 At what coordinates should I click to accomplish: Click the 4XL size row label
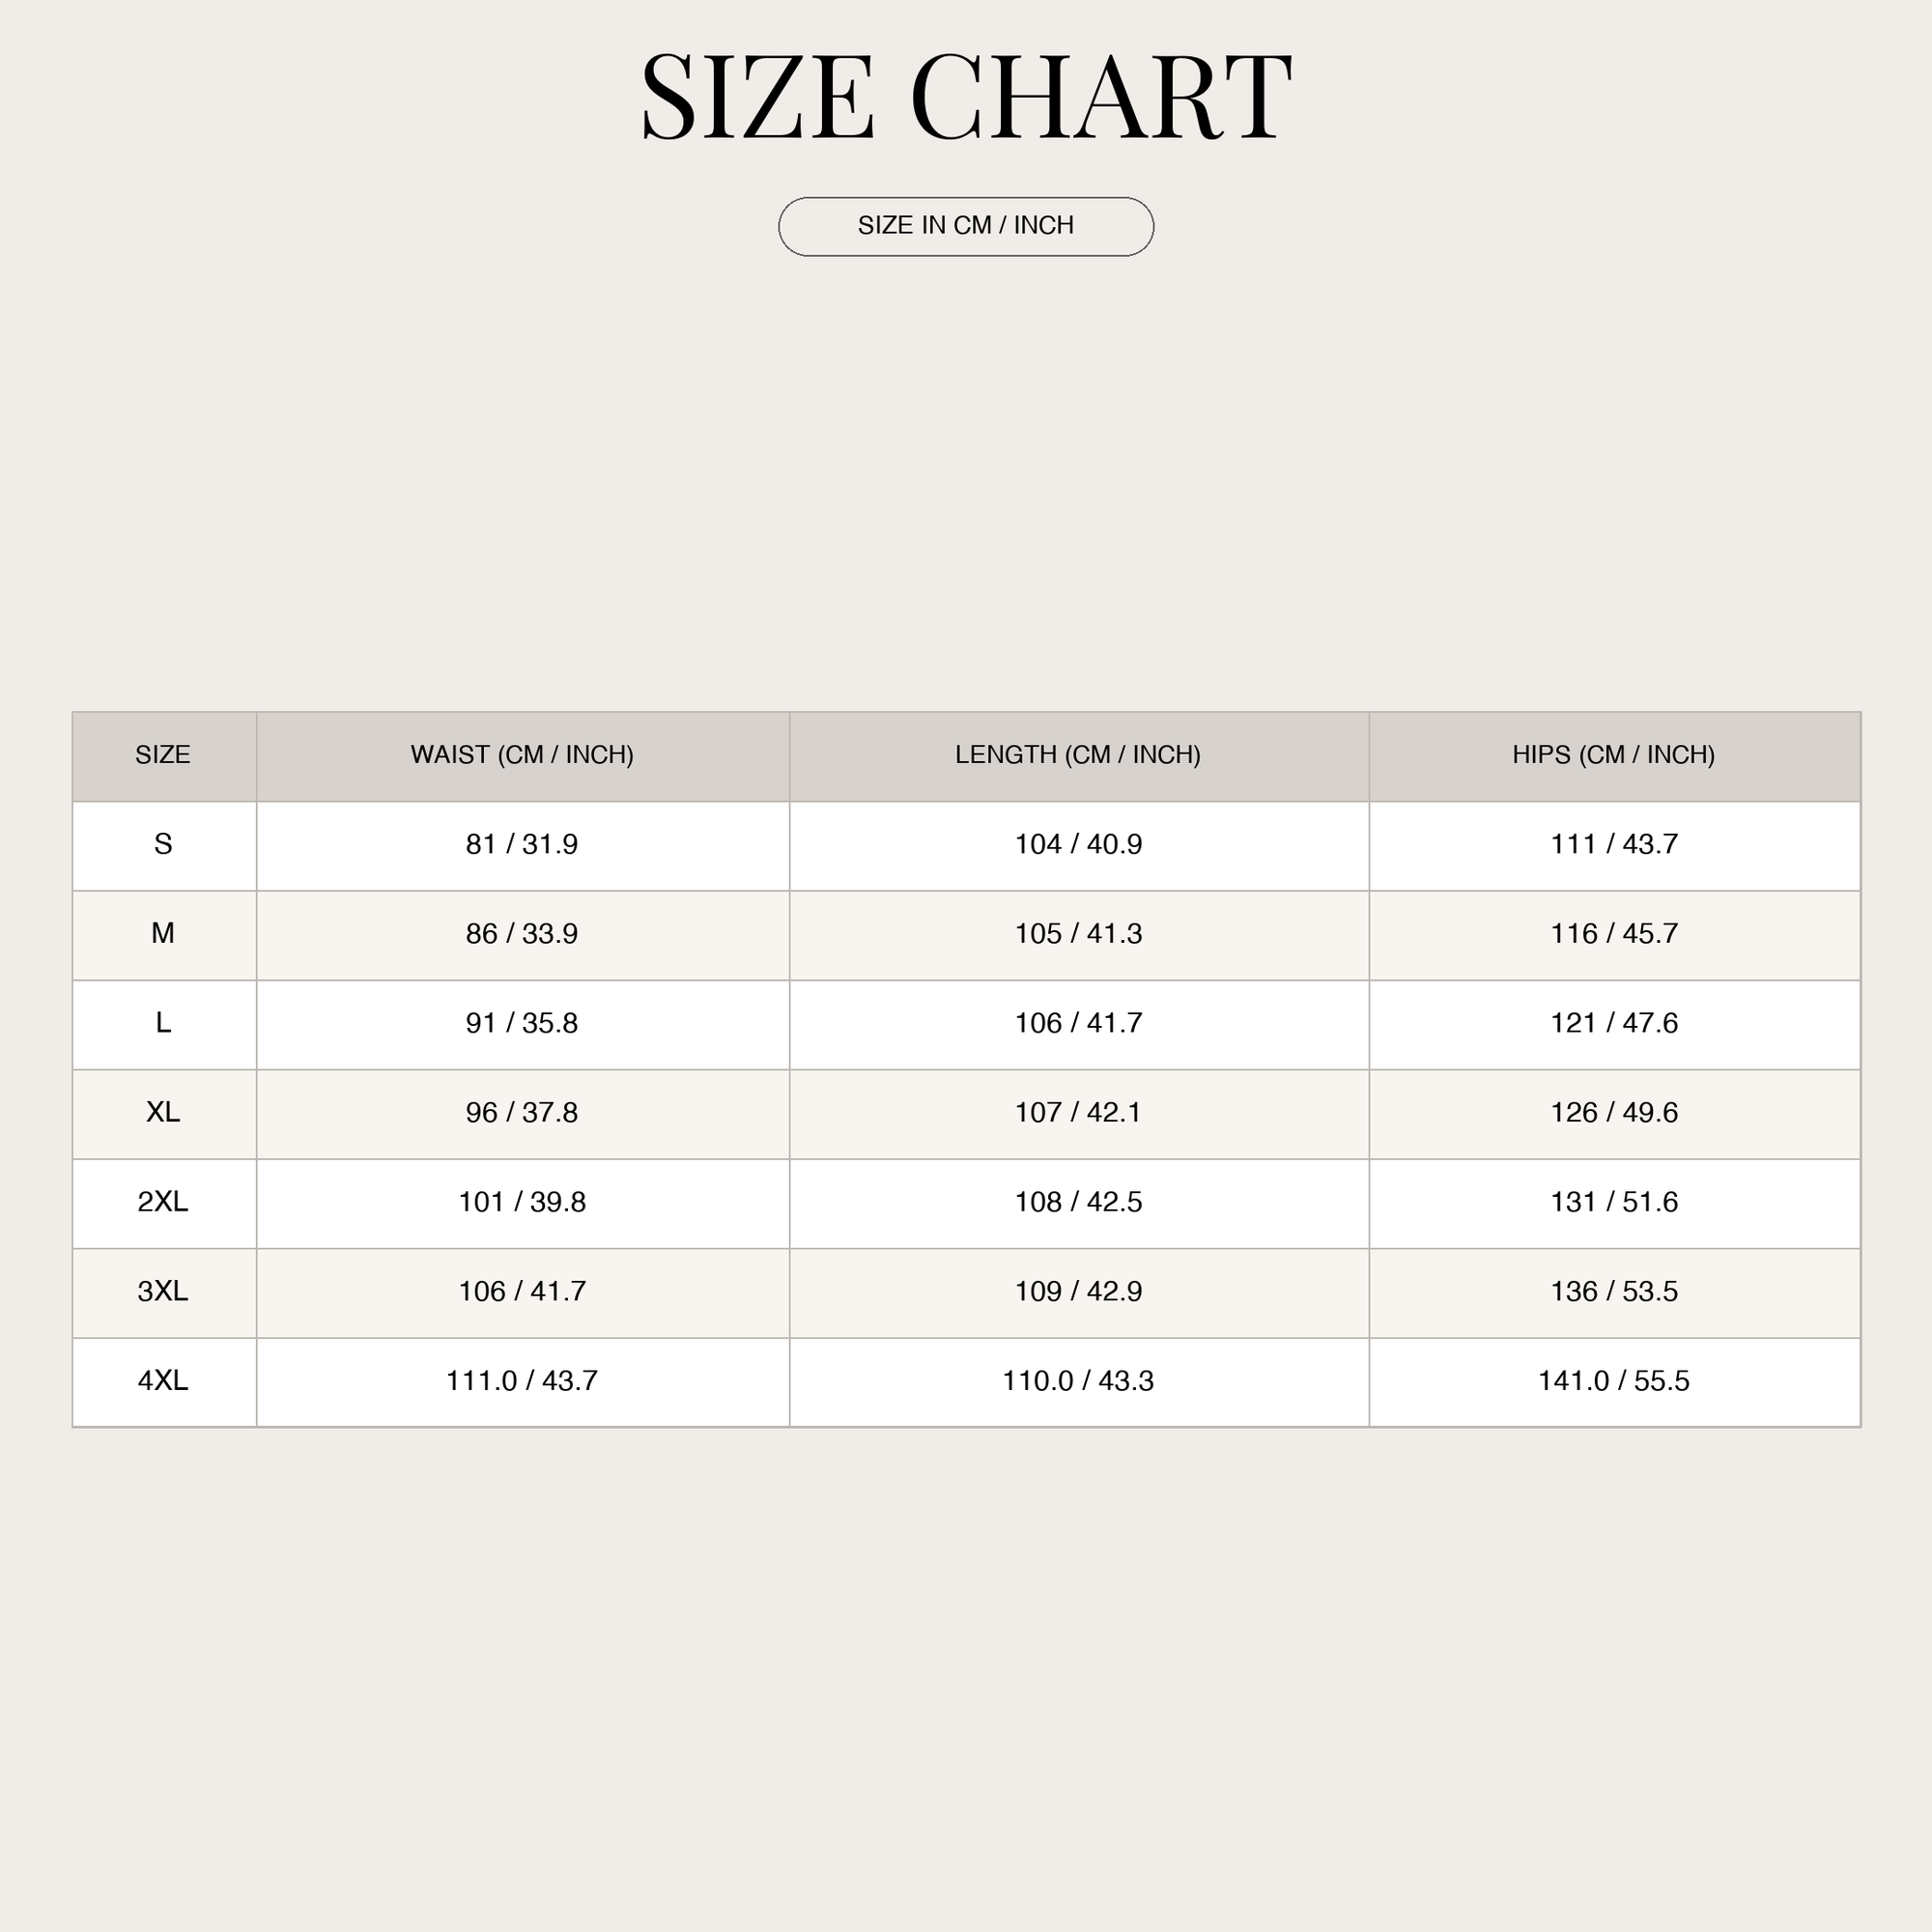point(163,1381)
